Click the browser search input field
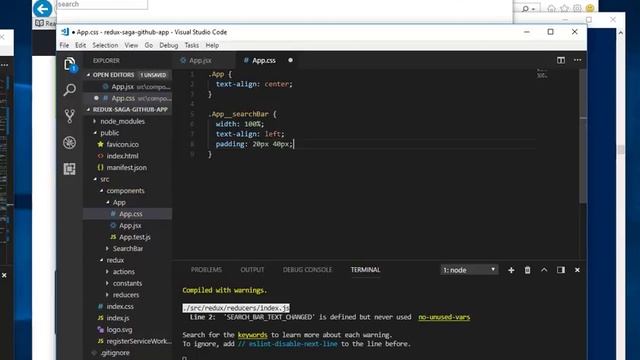640x360 pixels. coord(102,4)
